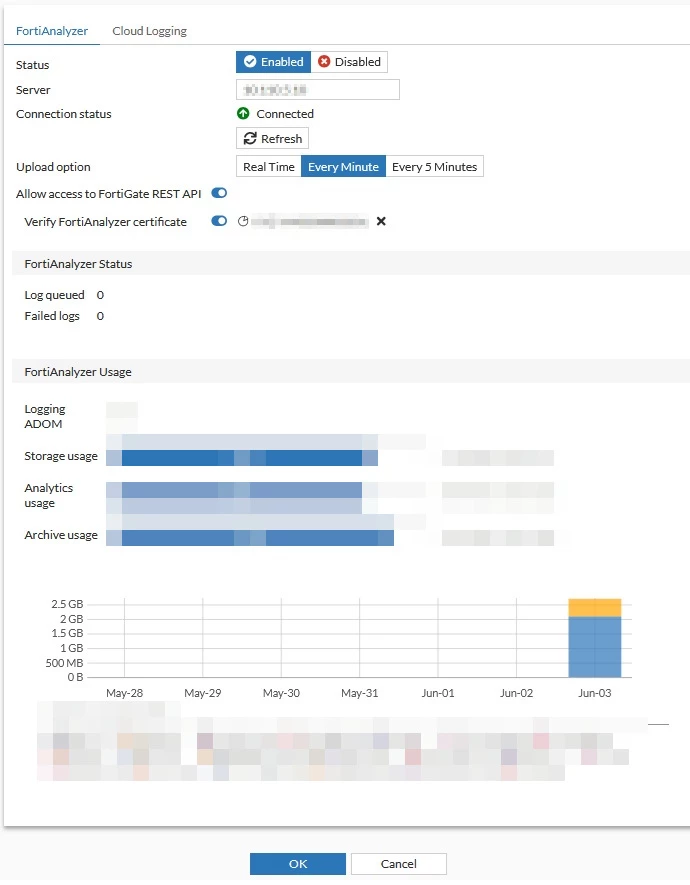Click the May-31 axis label
Screen dimensions: 690x885
[359, 693]
